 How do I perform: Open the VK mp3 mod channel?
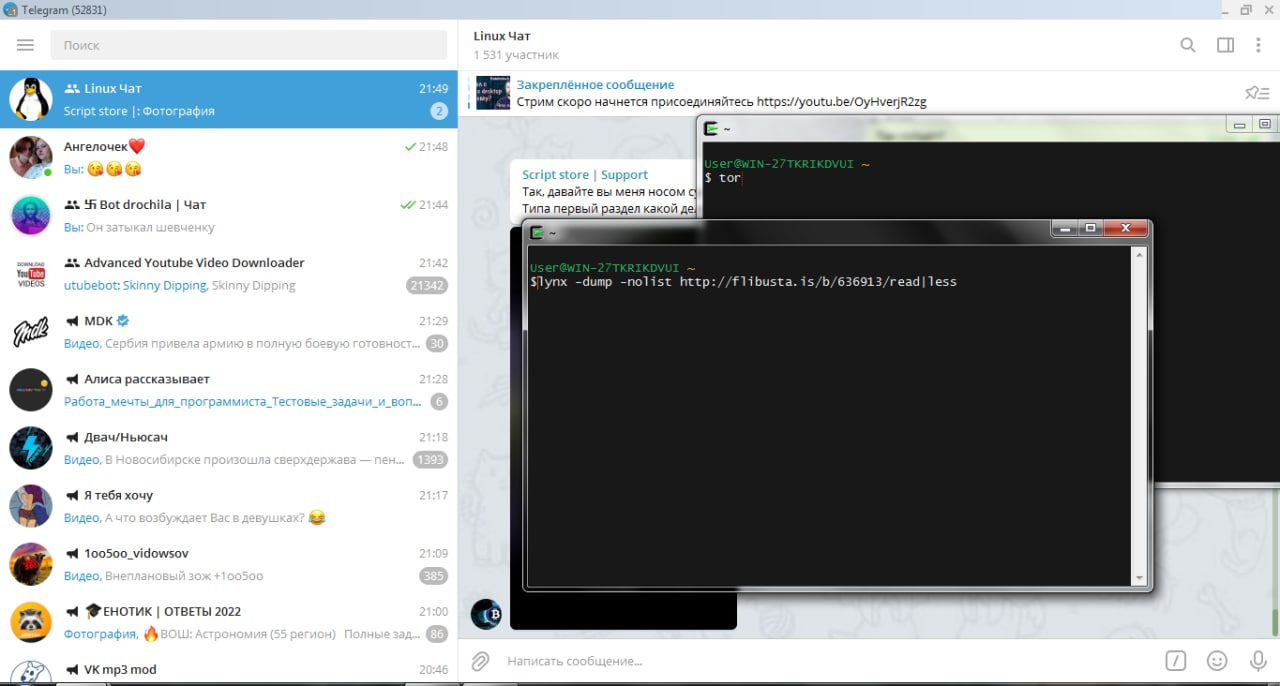click(x=229, y=668)
